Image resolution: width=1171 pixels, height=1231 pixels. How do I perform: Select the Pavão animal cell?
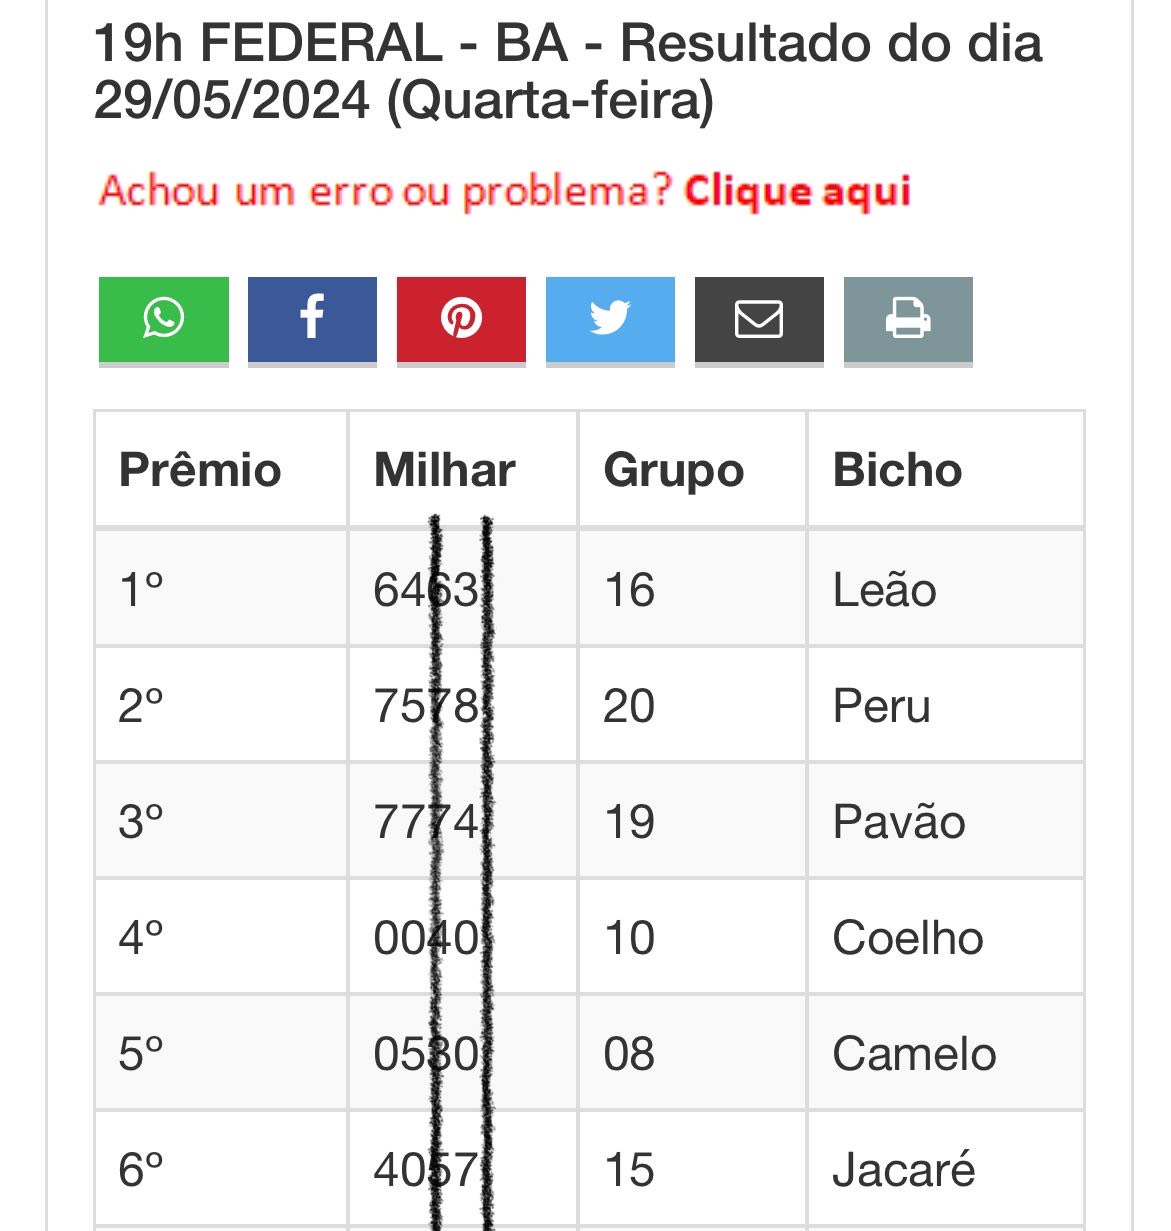point(899,822)
